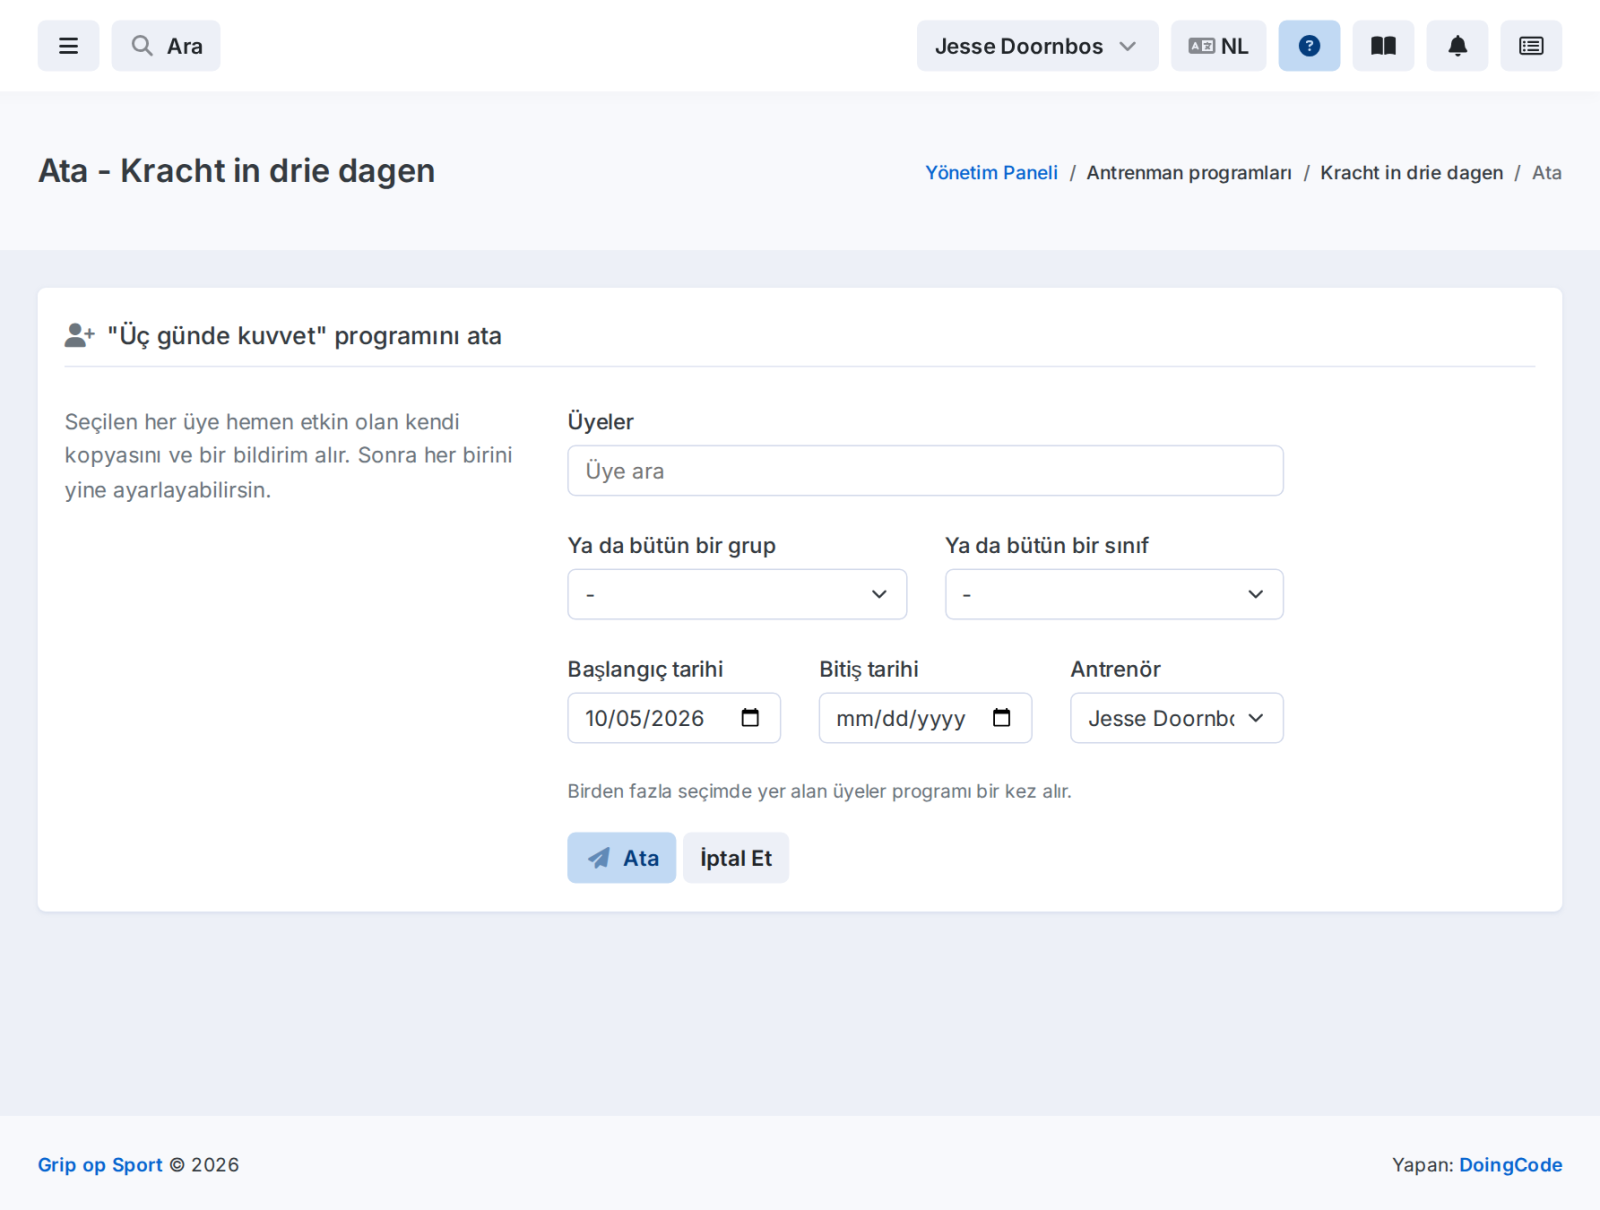Open the Jesse Doornbos user dropdown
The image size is (1600, 1210).
click(1037, 46)
